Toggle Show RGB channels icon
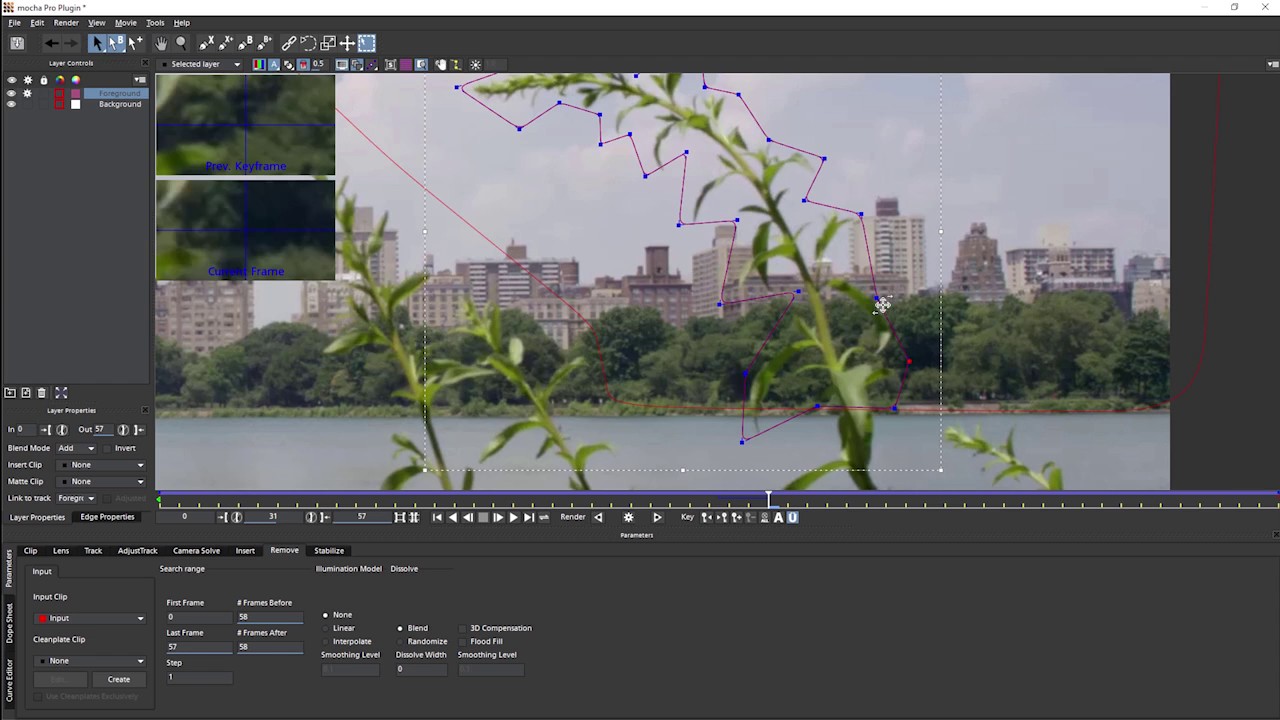1280x720 pixels. (x=259, y=65)
